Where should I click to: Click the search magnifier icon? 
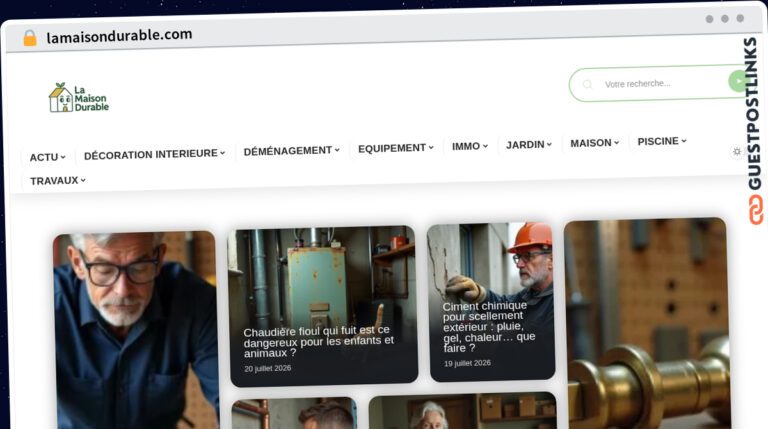pos(587,84)
